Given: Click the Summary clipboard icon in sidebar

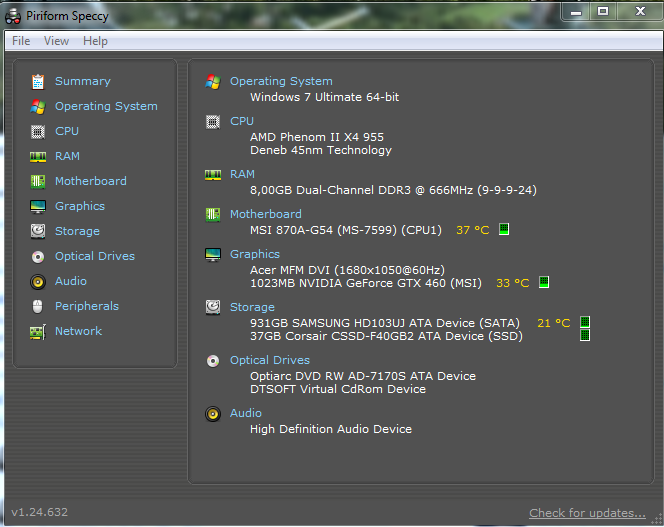Looking at the screenshot, I should [38, 81].
